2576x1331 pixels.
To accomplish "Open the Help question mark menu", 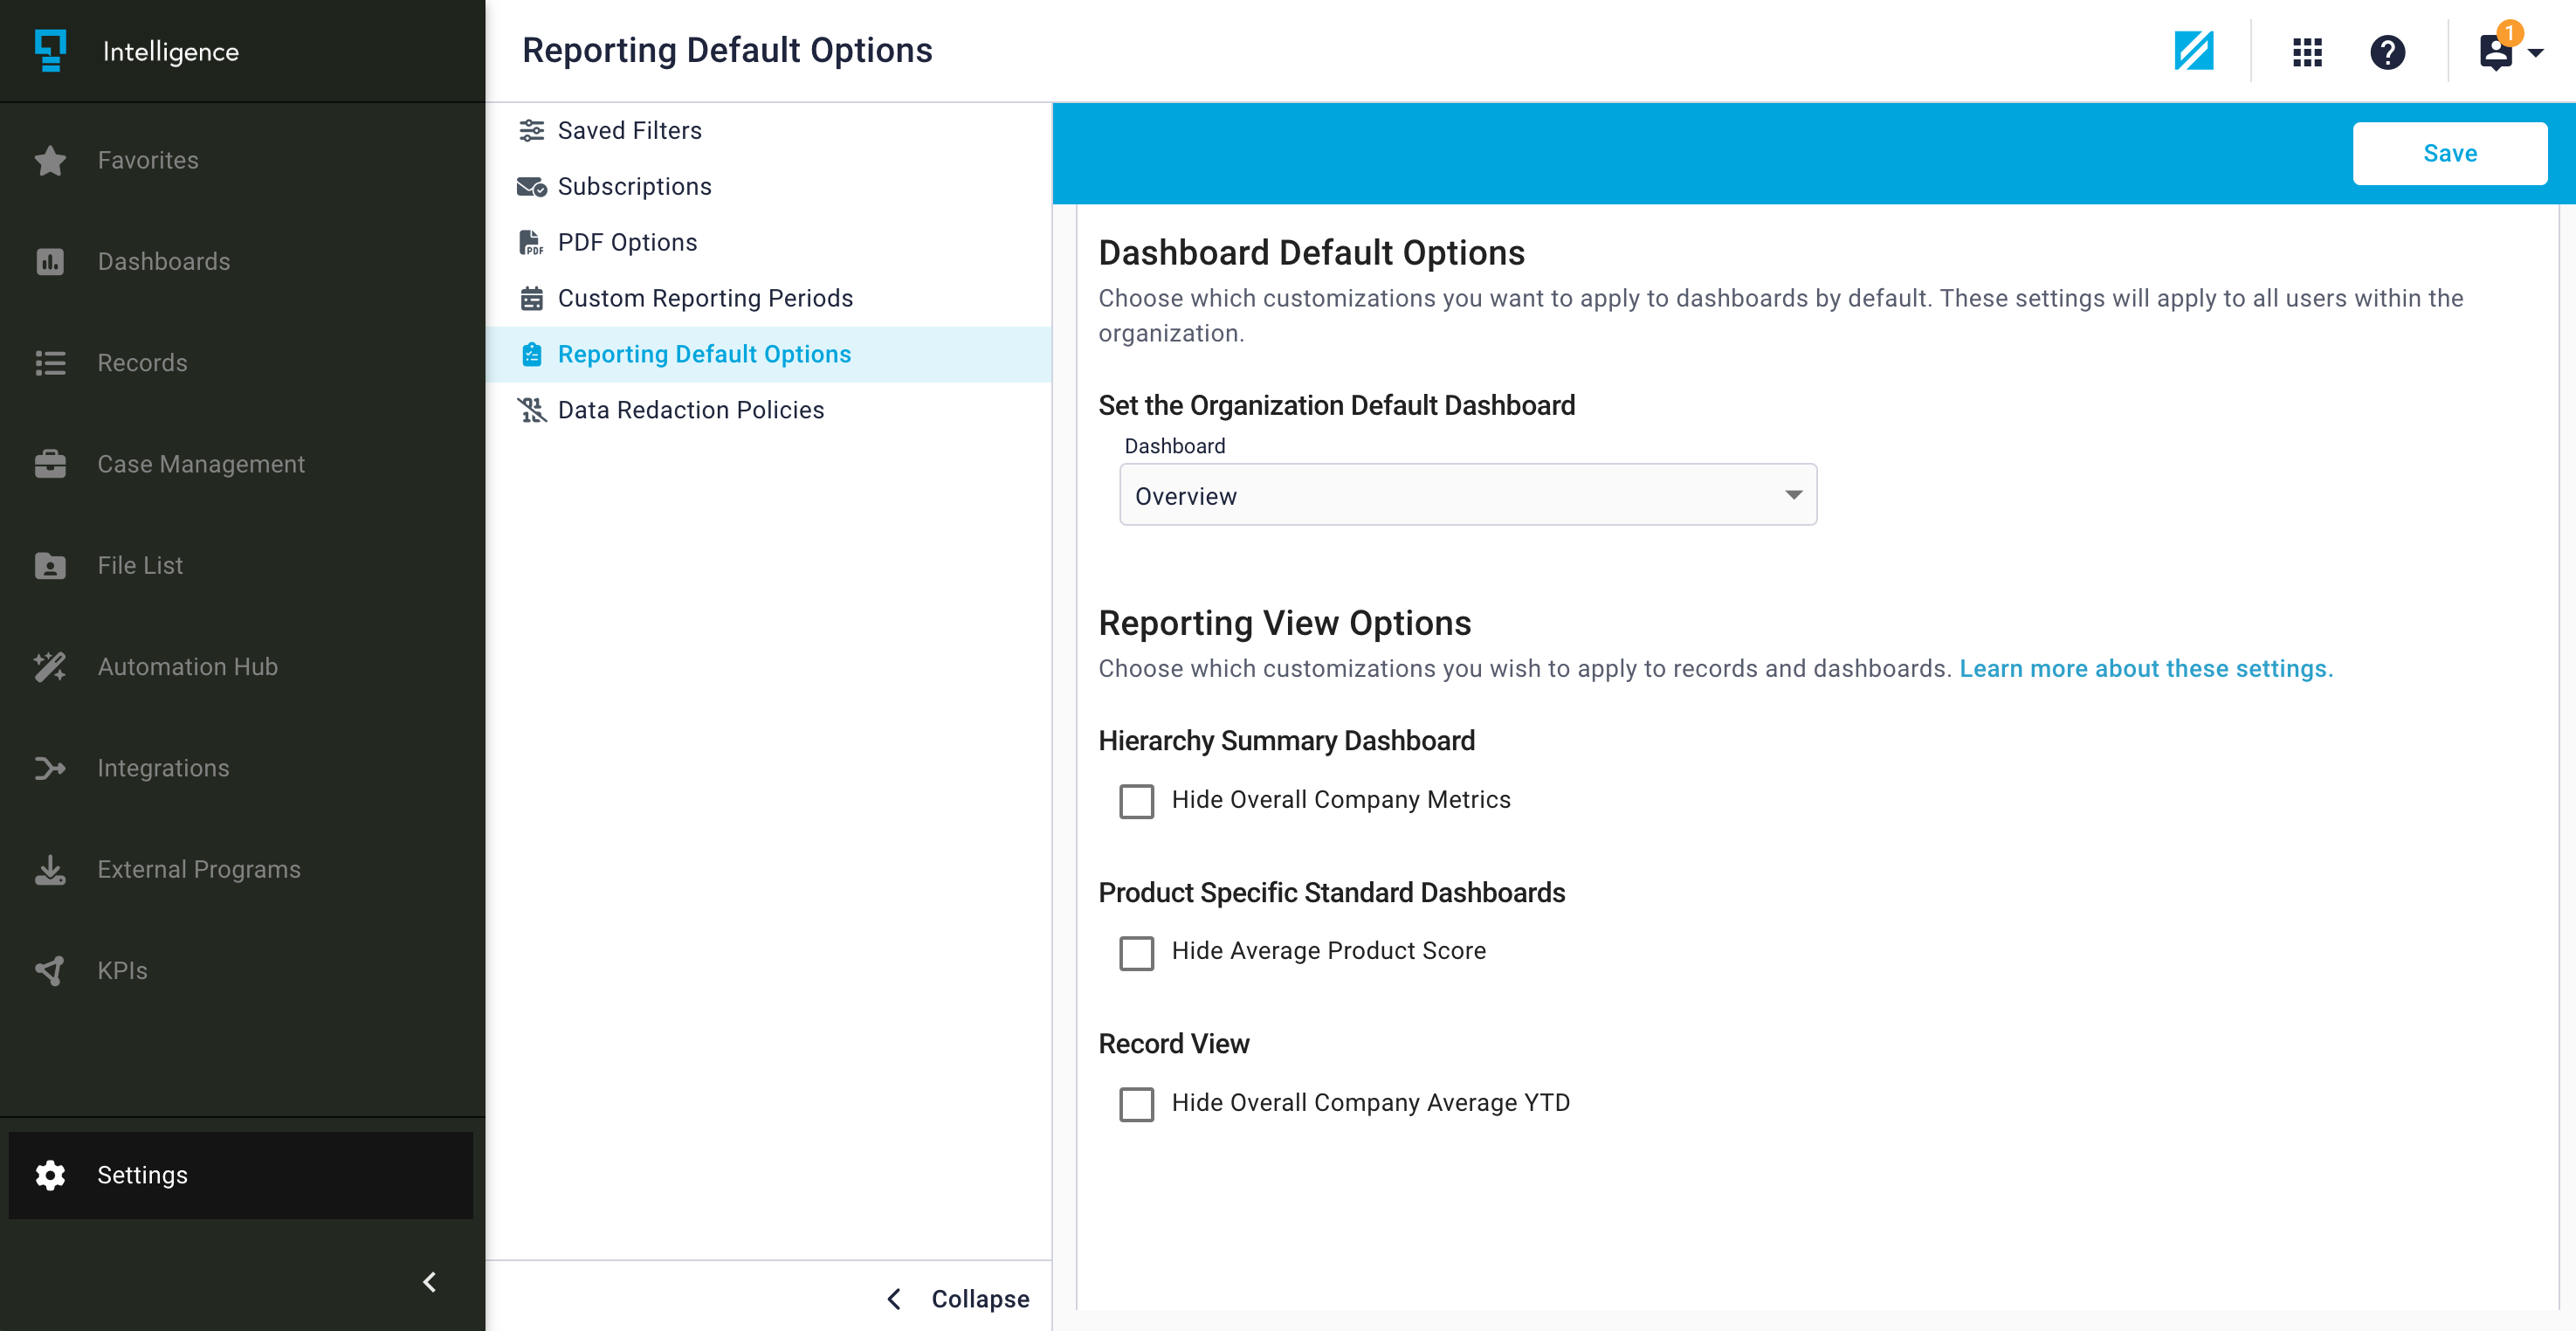I will point(2388,52).
